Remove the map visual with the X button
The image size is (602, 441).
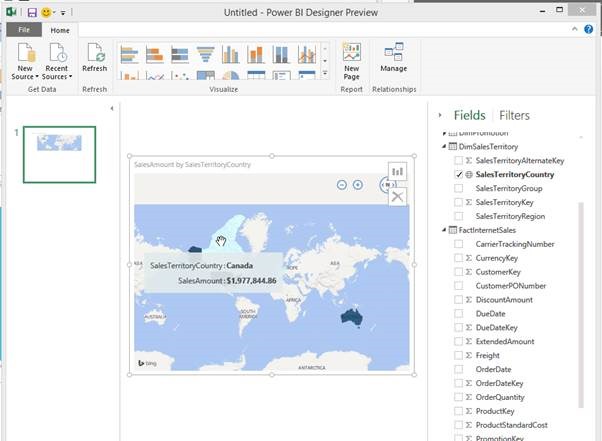tap(397, 197)
